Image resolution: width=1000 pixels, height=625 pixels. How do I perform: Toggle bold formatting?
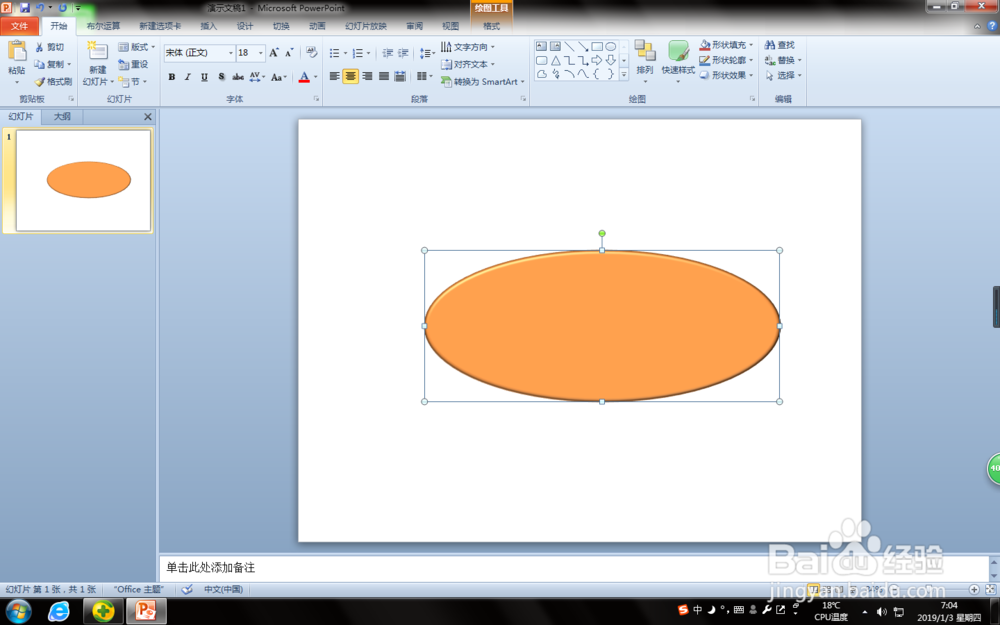tap(171, 77)
